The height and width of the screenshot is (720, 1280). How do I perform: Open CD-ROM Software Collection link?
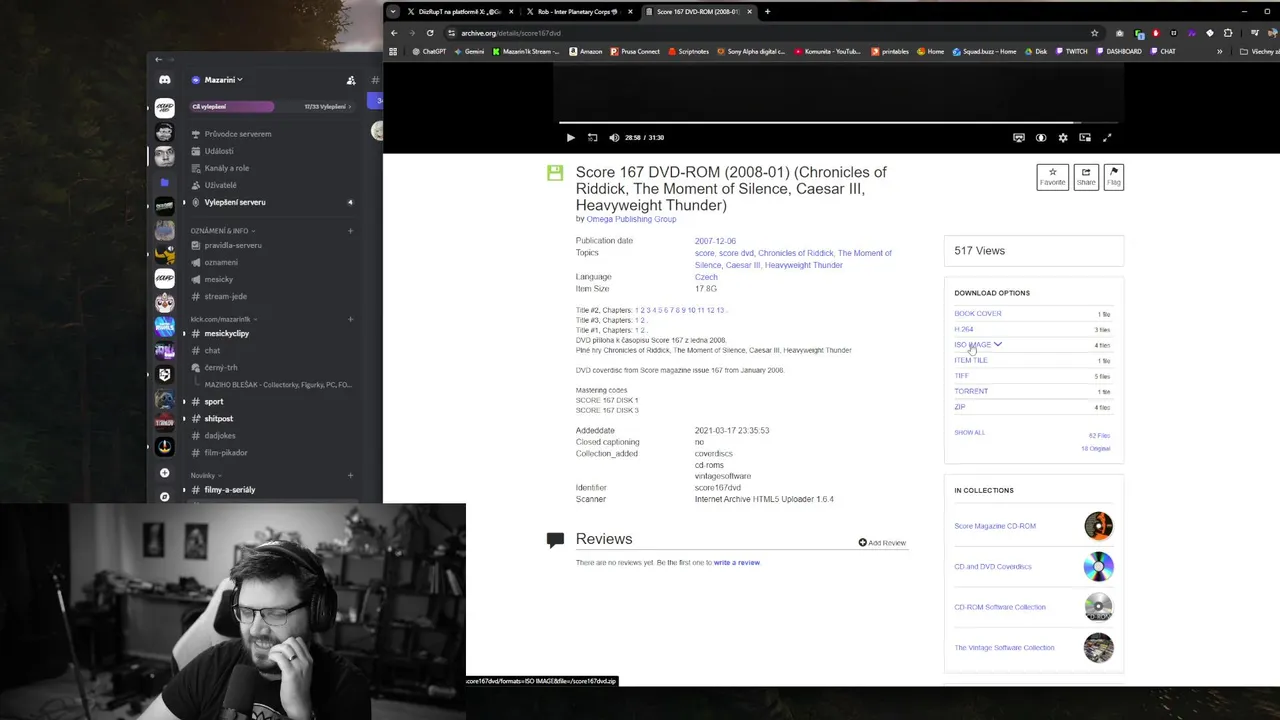pyautogui.click(x=1000, y=607)
